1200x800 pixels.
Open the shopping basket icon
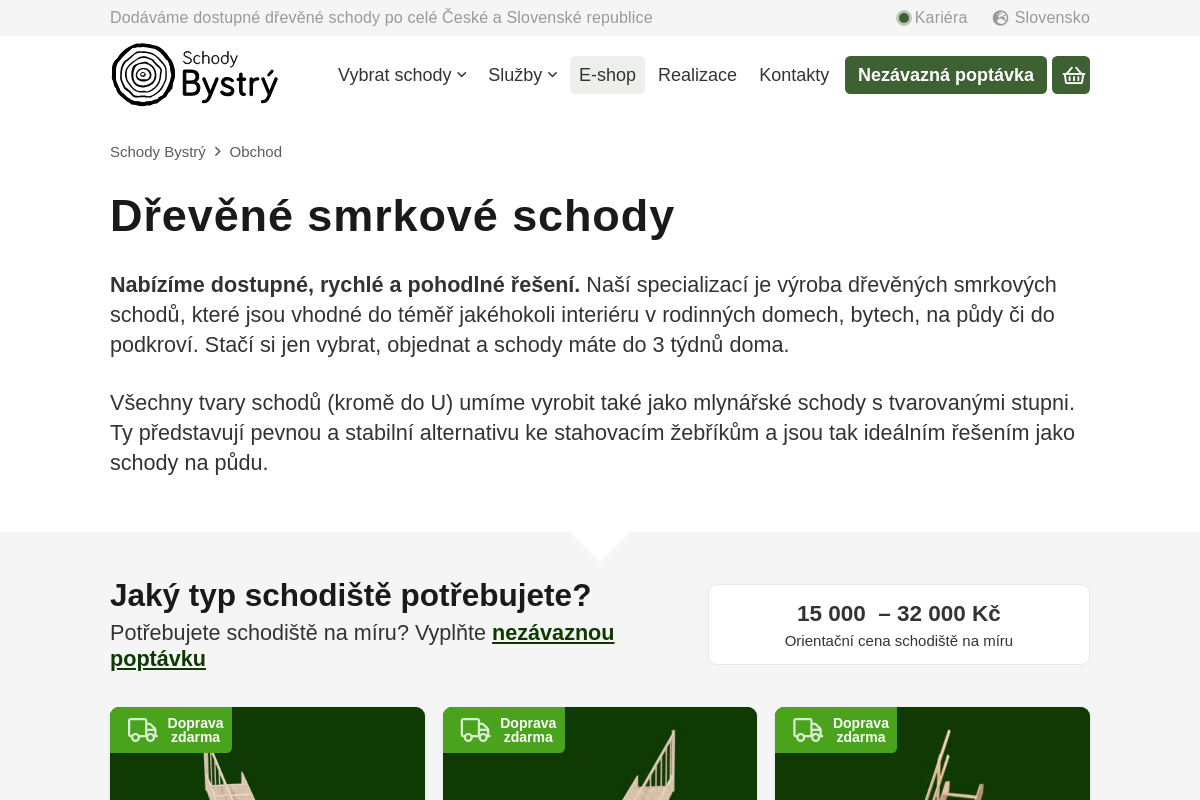click(x=1070, y=75)
